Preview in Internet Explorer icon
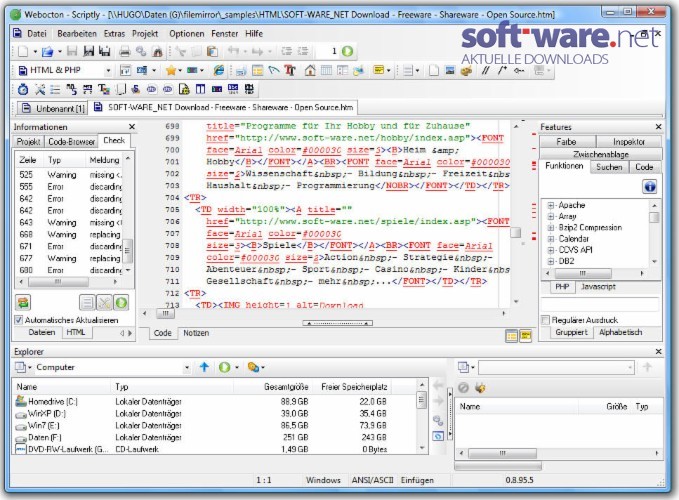Image resolution: width=679 pixels, height=500 pixels. (219, 70)
